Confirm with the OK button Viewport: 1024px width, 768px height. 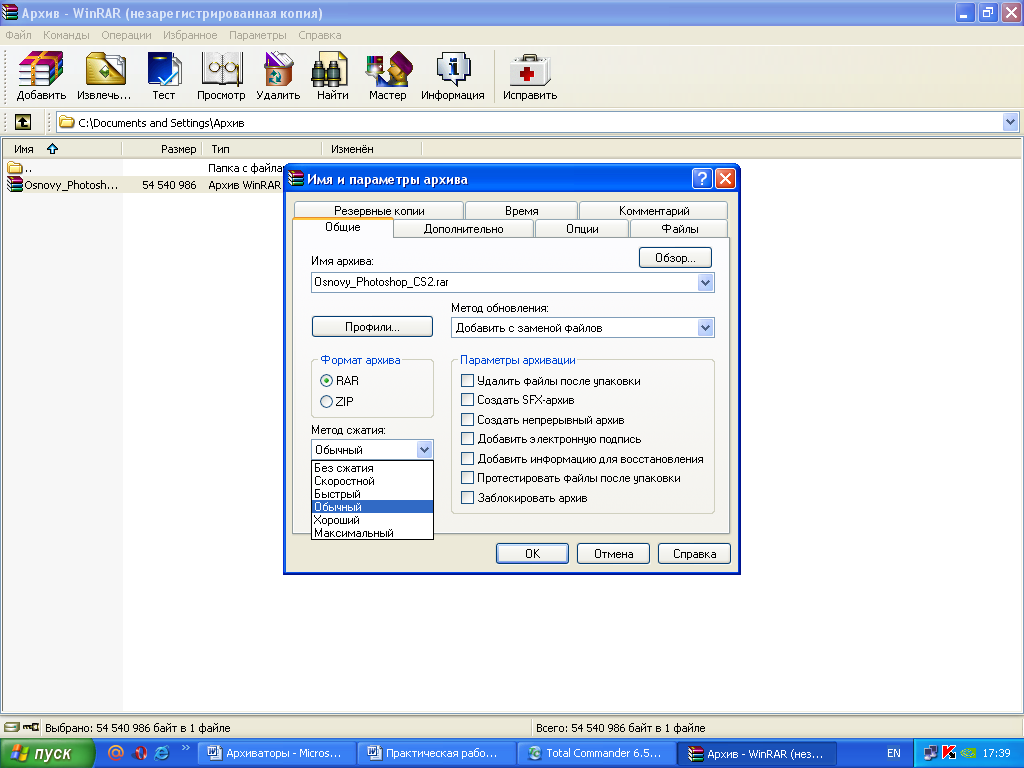pyautogui.click(x=532, y=554)
